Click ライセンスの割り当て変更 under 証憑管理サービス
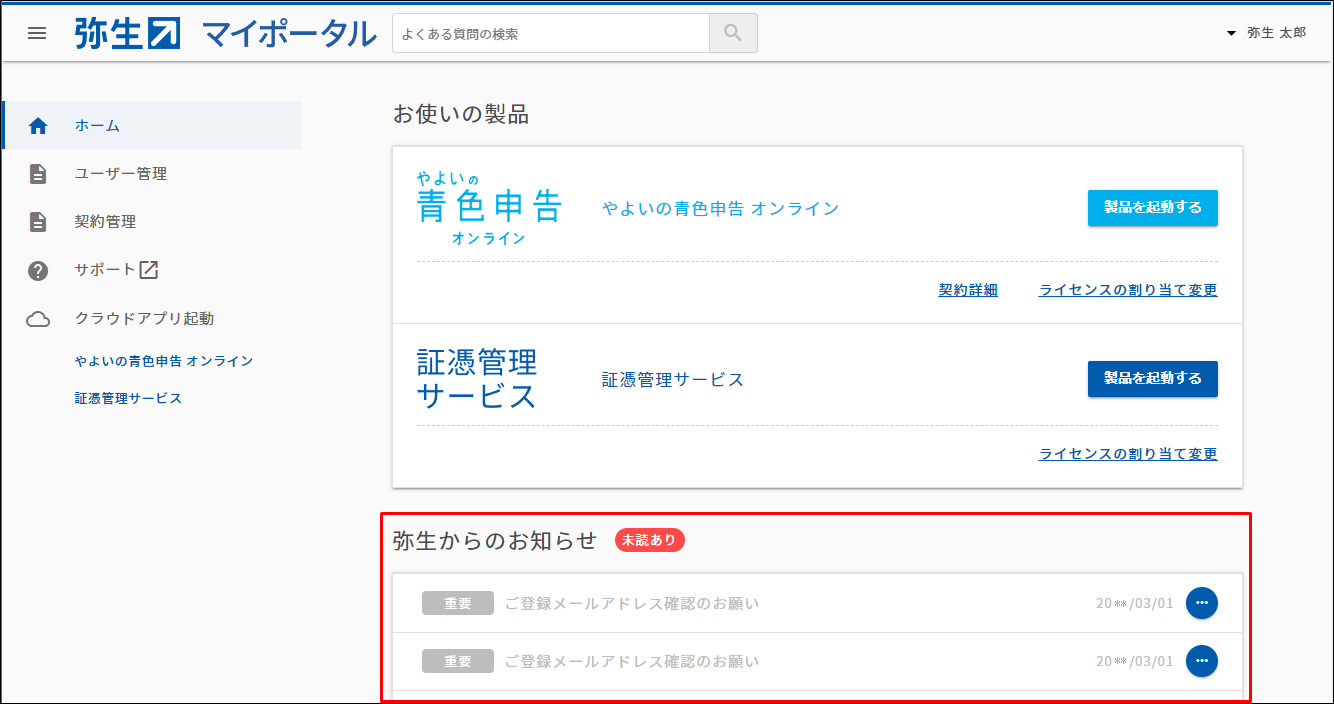 [x=1128, y=454]
